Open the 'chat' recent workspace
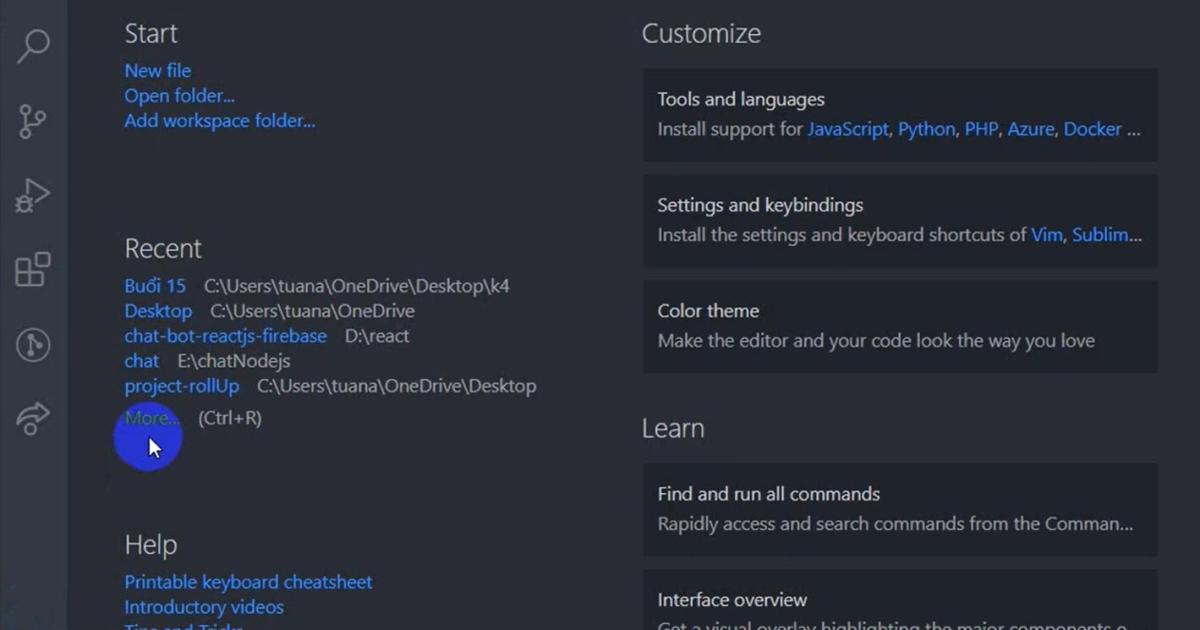Image resolution: width=1200 pixels, height=630 pixels. tap(141, 361)
